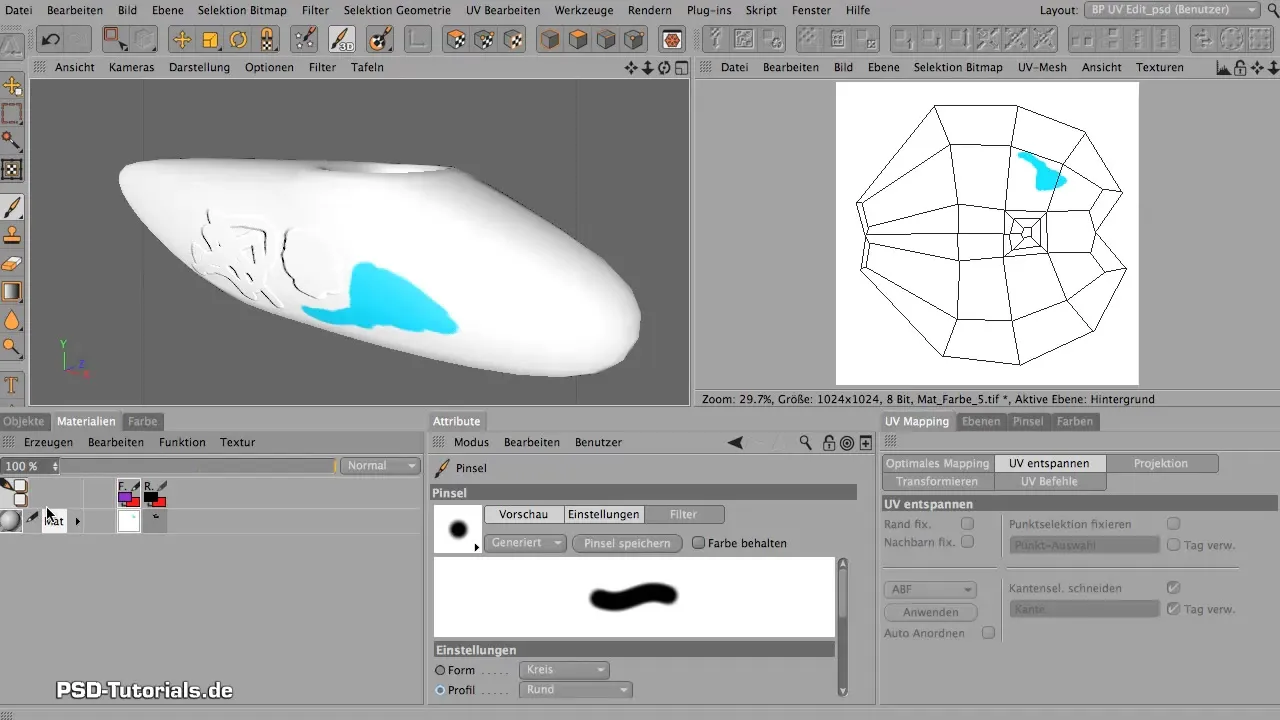Open the paint setup wizard icon
This screenshot has width=1280, height=720.
(304, 40)
